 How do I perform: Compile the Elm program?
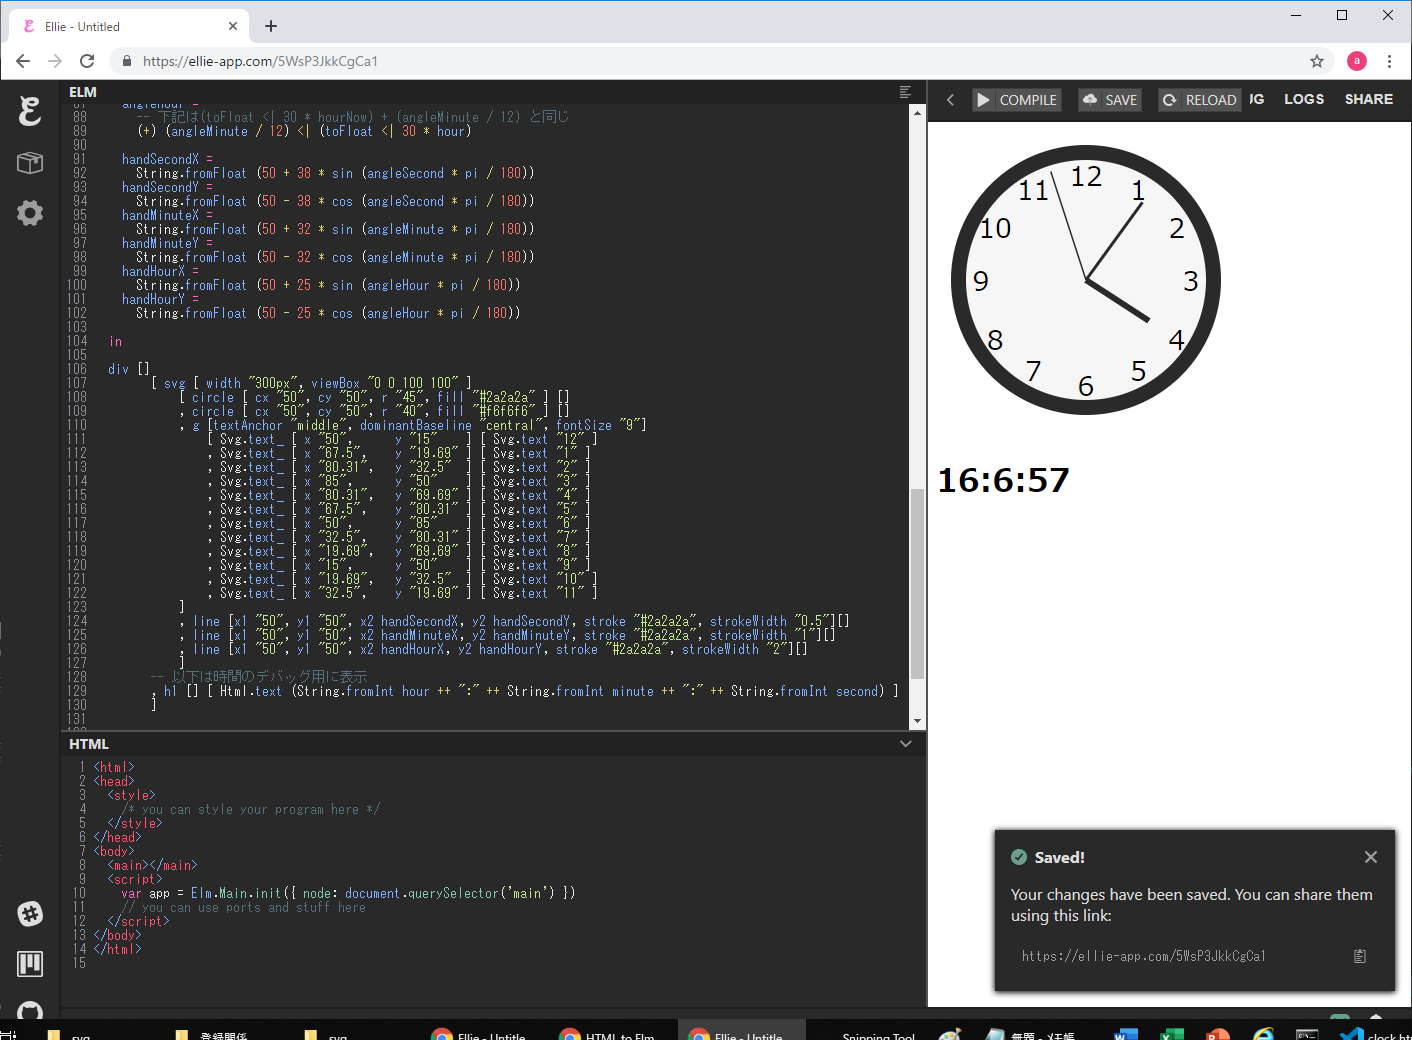1016,100
